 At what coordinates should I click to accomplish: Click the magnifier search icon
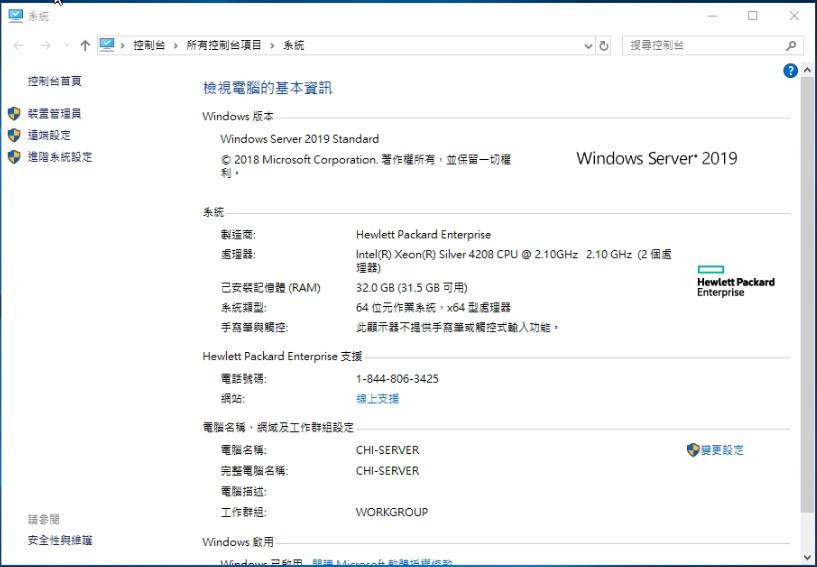click(x=791, y=46)
